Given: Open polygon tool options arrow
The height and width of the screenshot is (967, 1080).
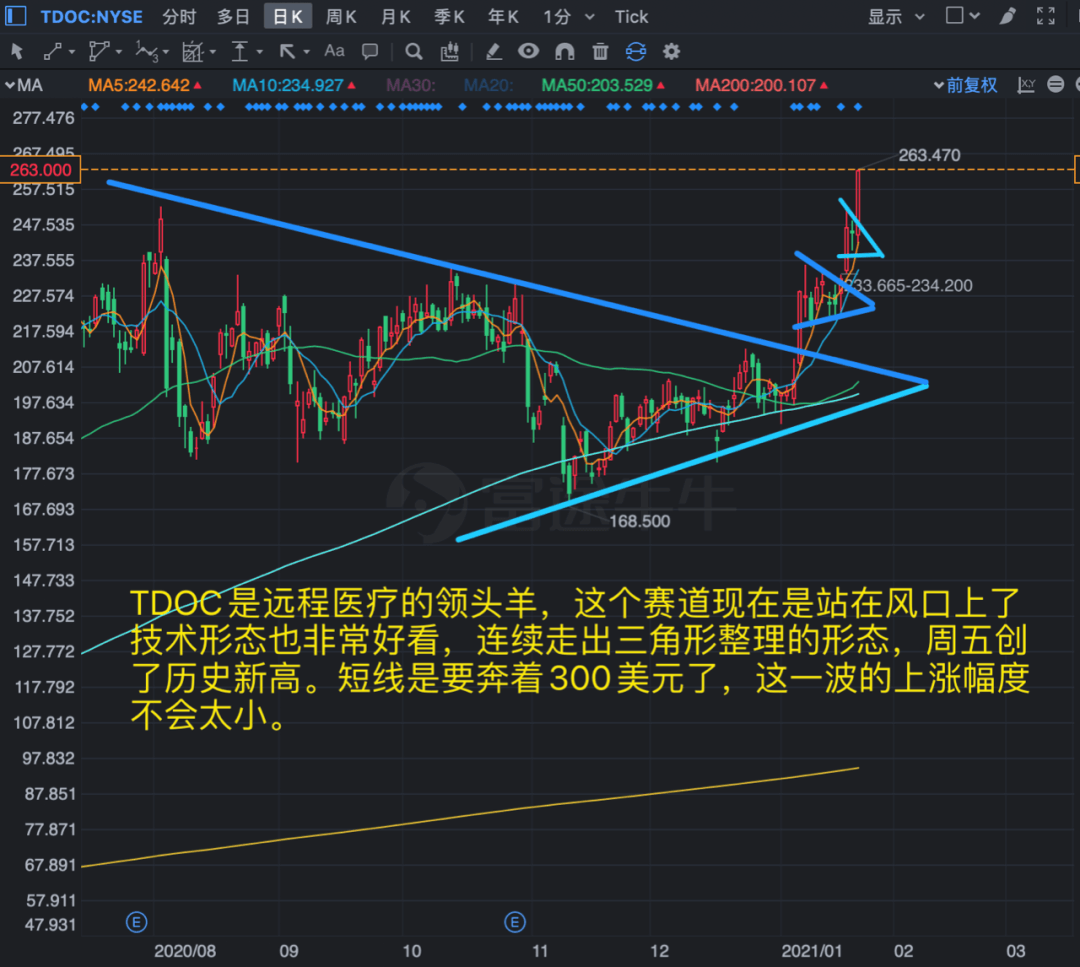Looking at the screenshot, I should [119, 52].
